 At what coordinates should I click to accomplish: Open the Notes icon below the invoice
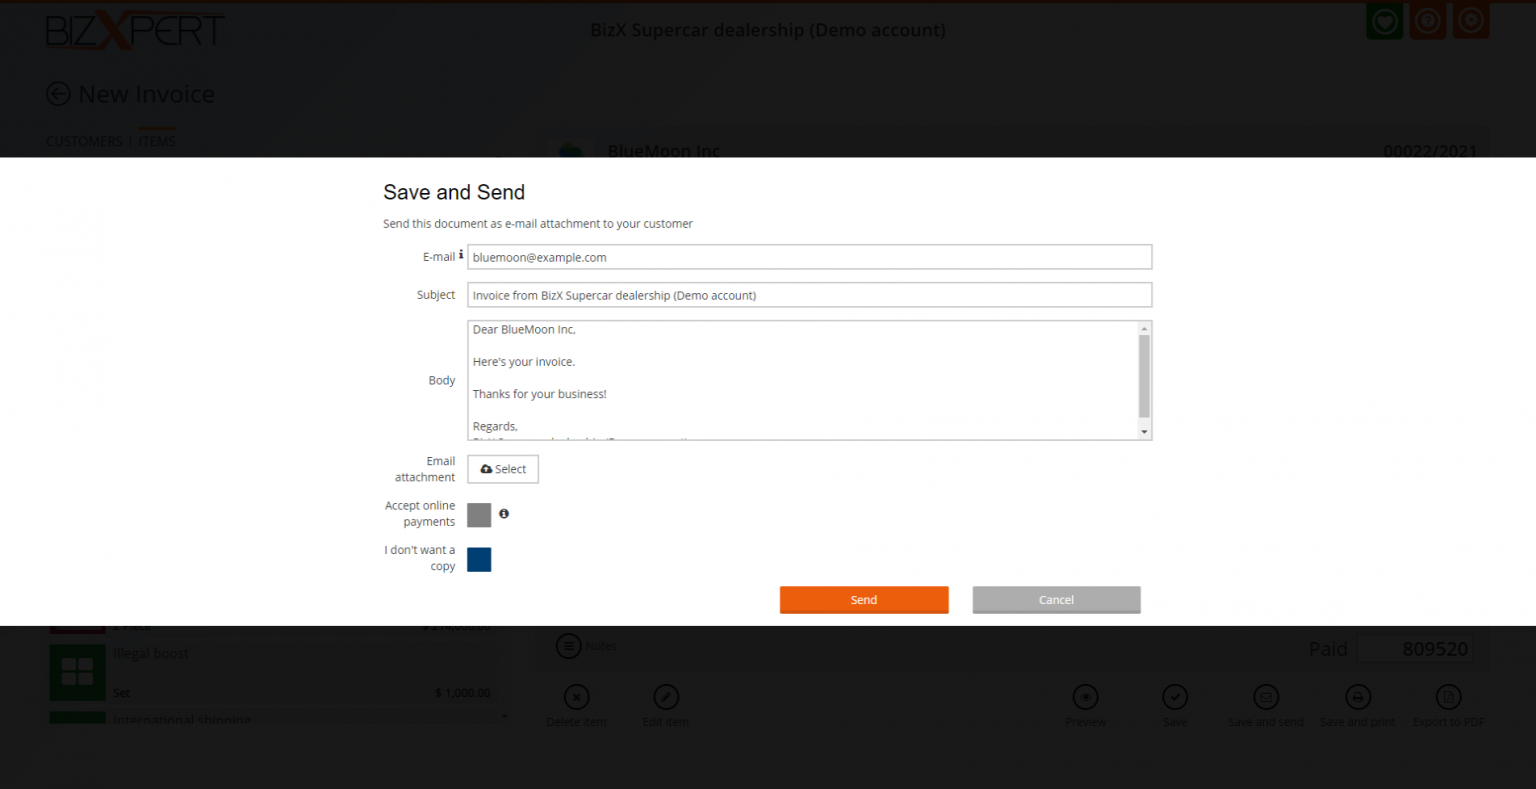pos(569,646)
